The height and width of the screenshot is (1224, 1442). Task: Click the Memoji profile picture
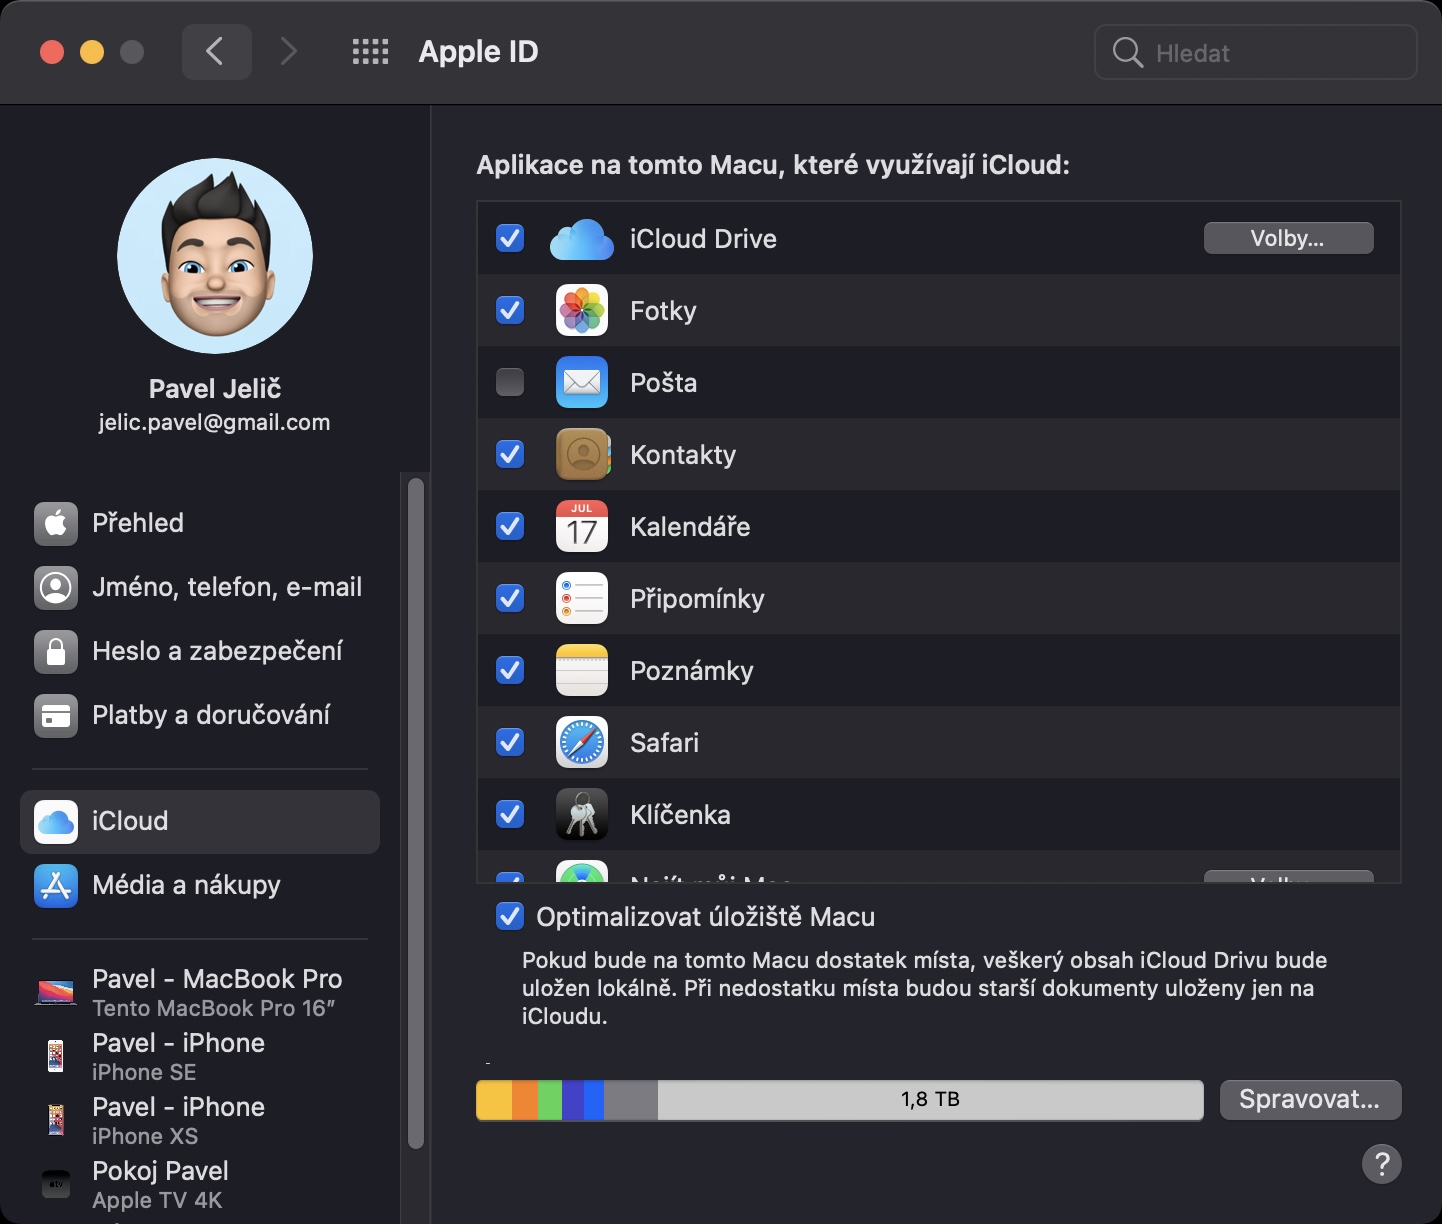click(215, 256)
